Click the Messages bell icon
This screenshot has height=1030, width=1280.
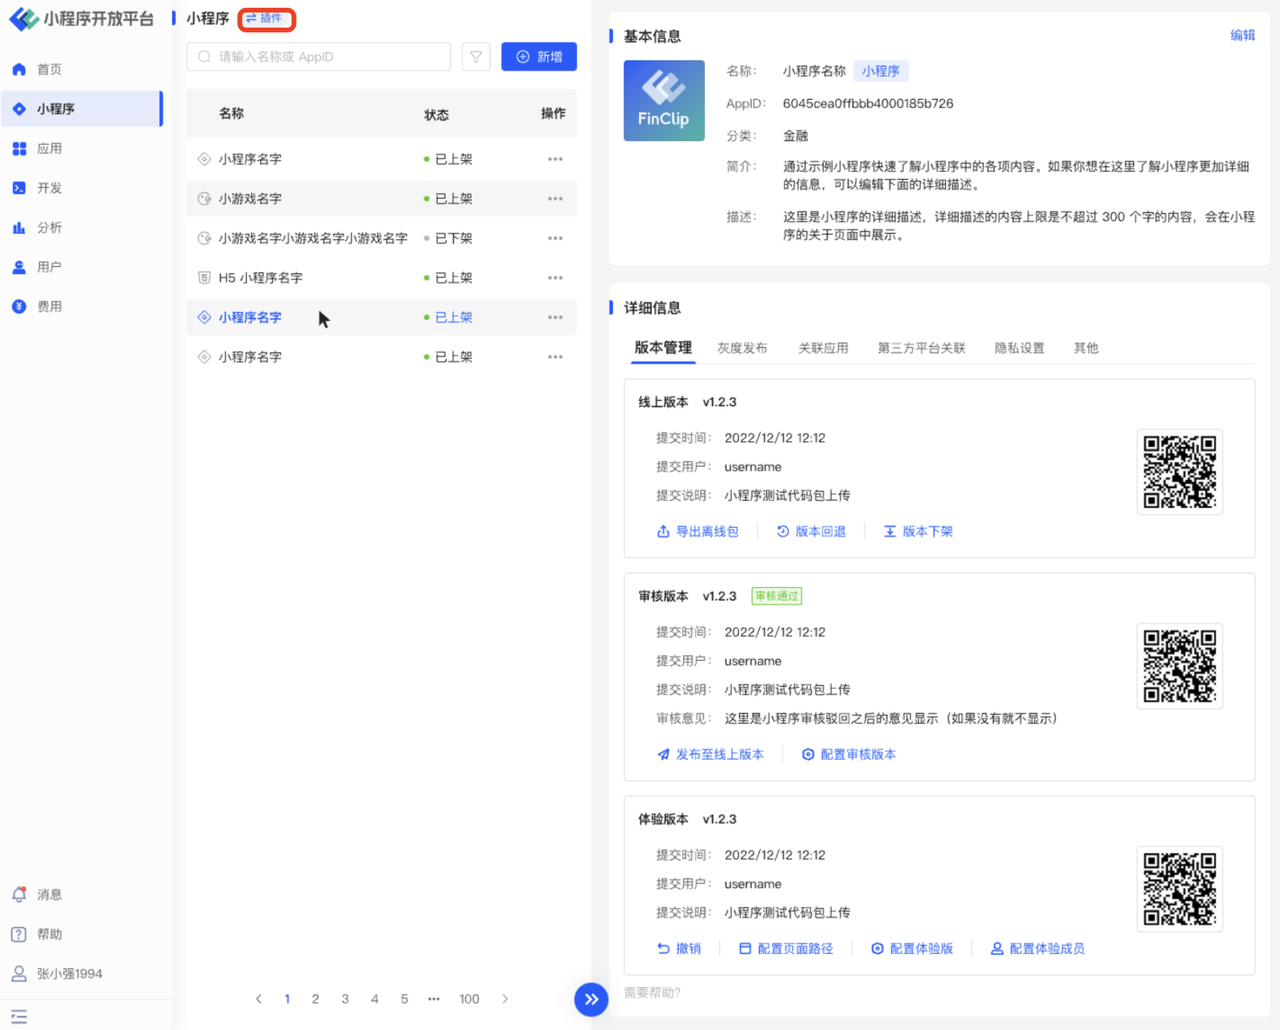click(x=19, y=895)
